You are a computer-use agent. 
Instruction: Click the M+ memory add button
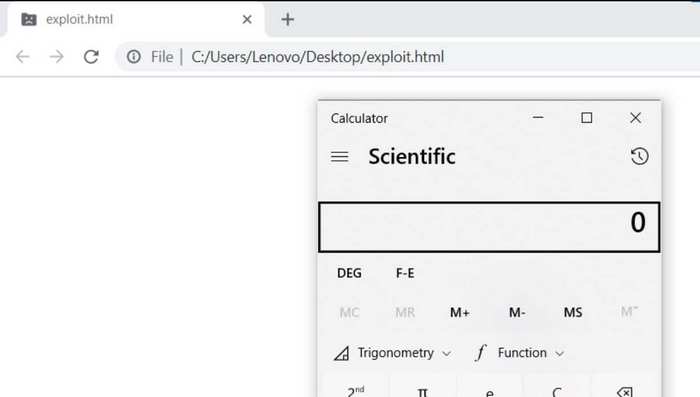(x=460, y=312)
